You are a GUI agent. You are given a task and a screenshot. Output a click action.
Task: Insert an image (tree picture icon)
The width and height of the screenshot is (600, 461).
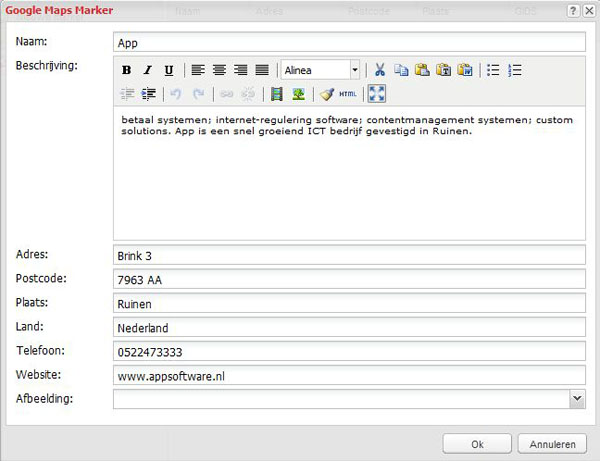(x=298, y=94)
